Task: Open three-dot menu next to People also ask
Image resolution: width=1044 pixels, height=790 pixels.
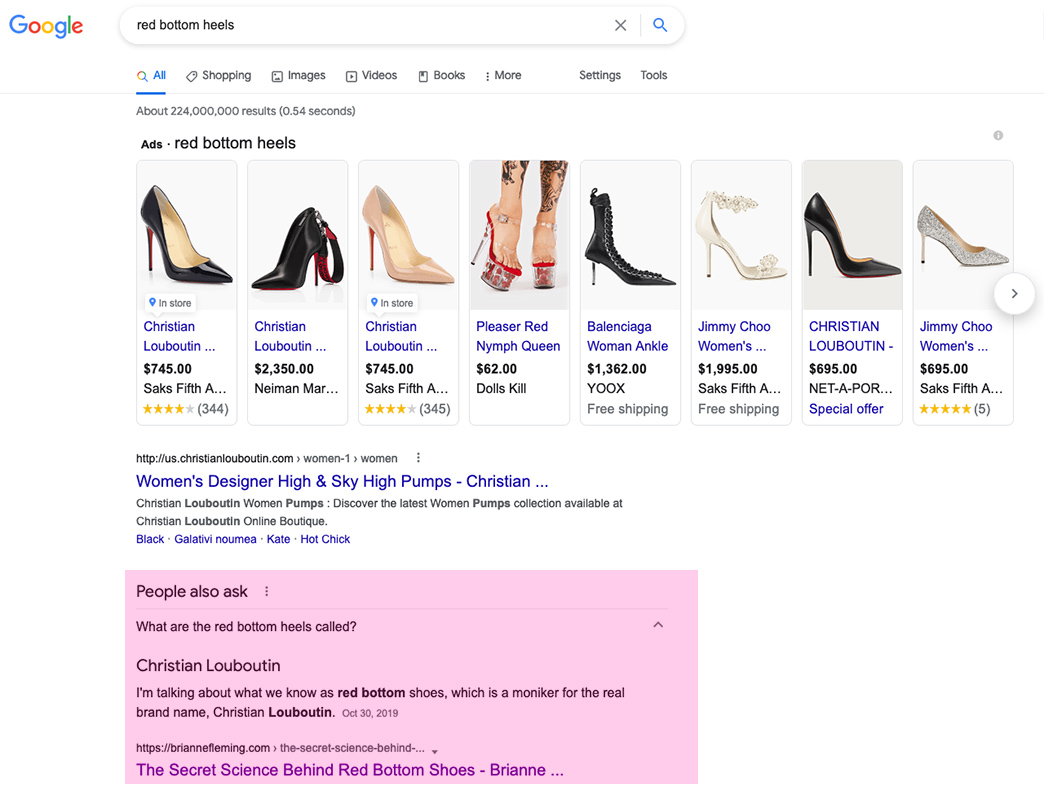Action: pyautogui.click(x=267, y=592)
